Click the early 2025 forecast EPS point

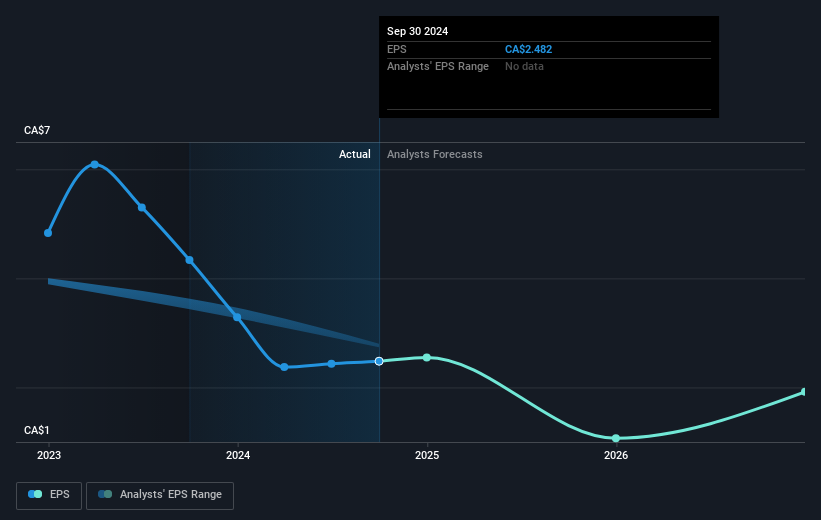(x=427, y=358)
